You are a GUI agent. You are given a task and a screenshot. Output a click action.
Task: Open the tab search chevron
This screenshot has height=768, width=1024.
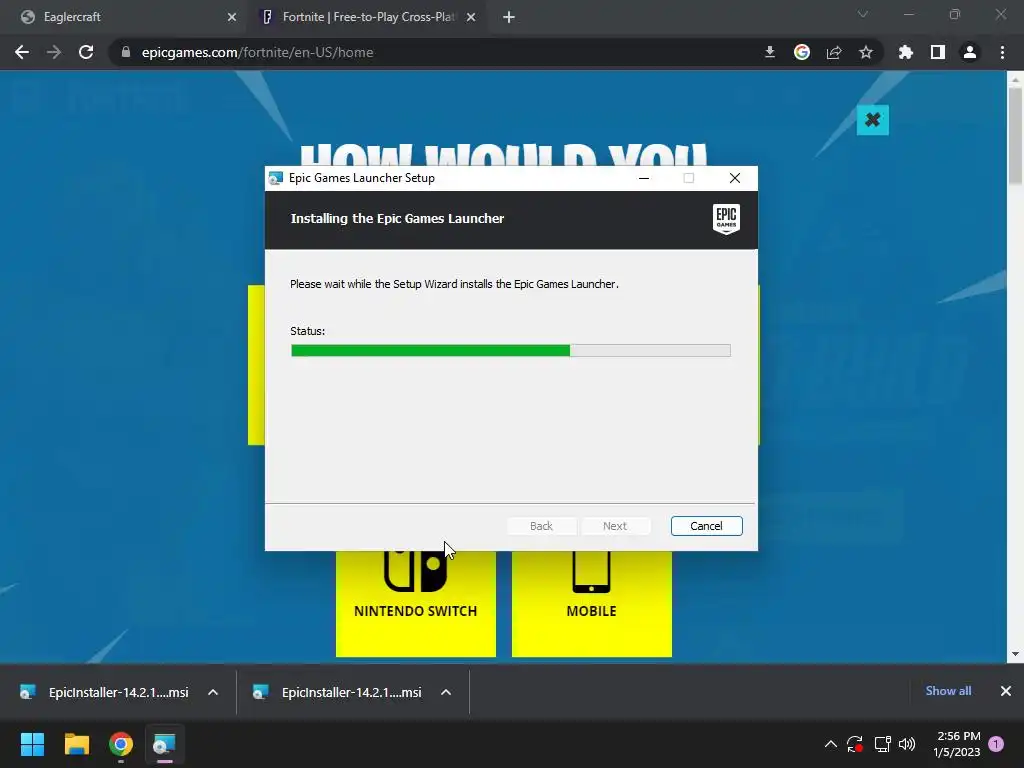(863, 14)
